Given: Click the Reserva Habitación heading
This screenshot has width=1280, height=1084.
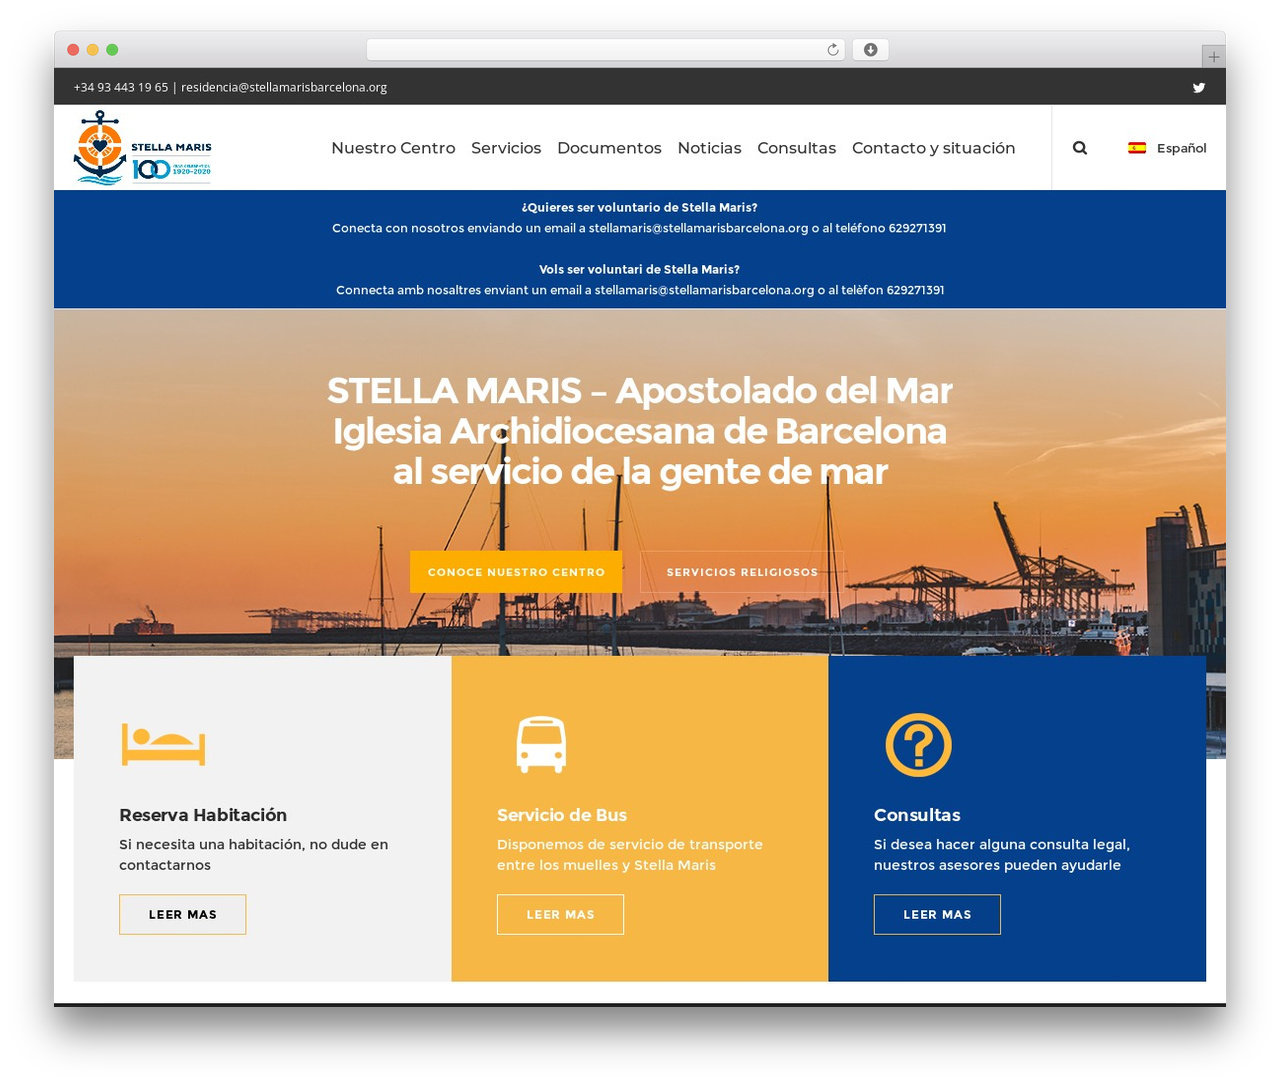Looking at the screenshot, I should point(203,815).
